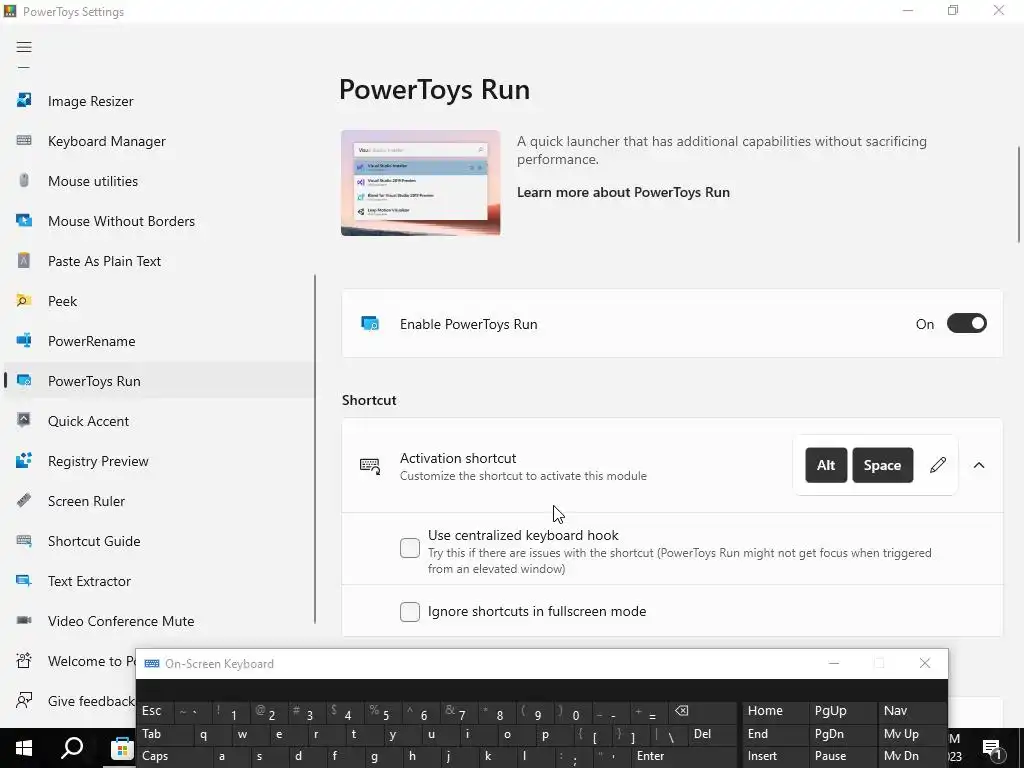Toggle Enable PowerToys Run switch
1024x768 pixels.
click(x=967, y=324)
